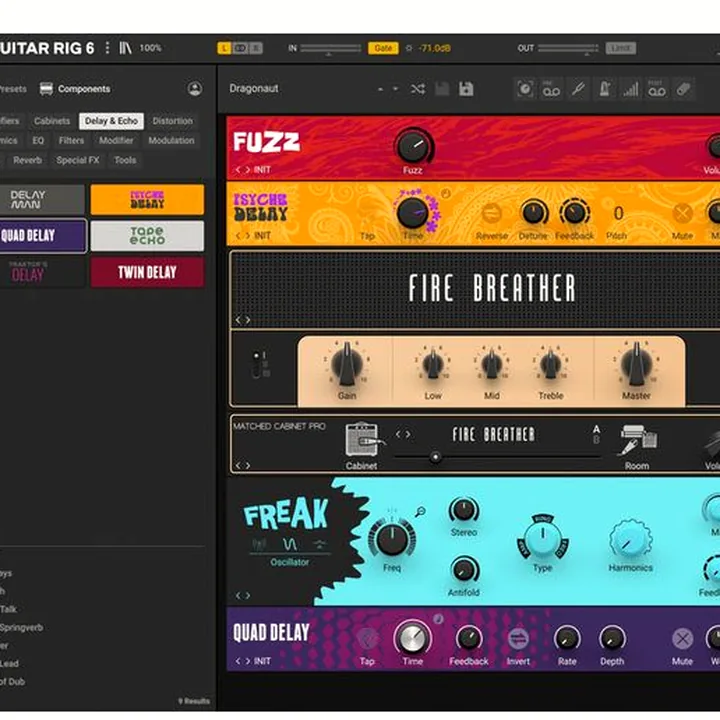Toggle the output Limit button
This screenshot has width=720, height=720.
[620, 48]
